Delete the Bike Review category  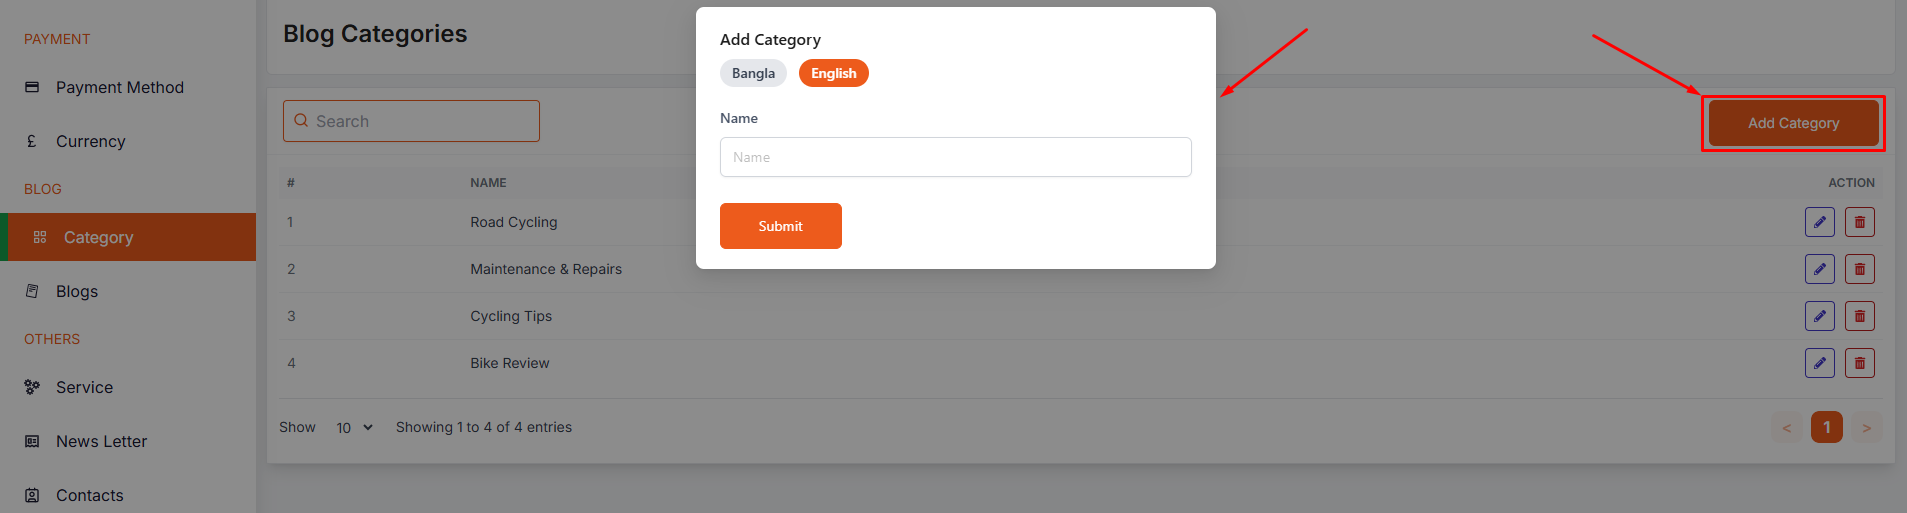[1859, 363]
